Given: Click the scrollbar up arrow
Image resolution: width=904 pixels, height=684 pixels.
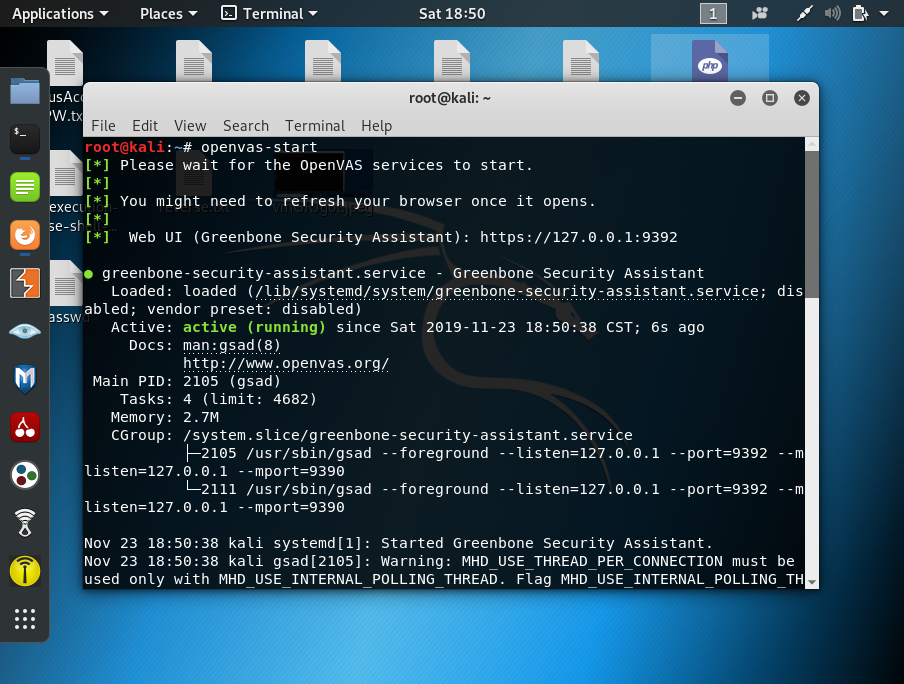Looking at the screenshot, I should pos(812,144).
